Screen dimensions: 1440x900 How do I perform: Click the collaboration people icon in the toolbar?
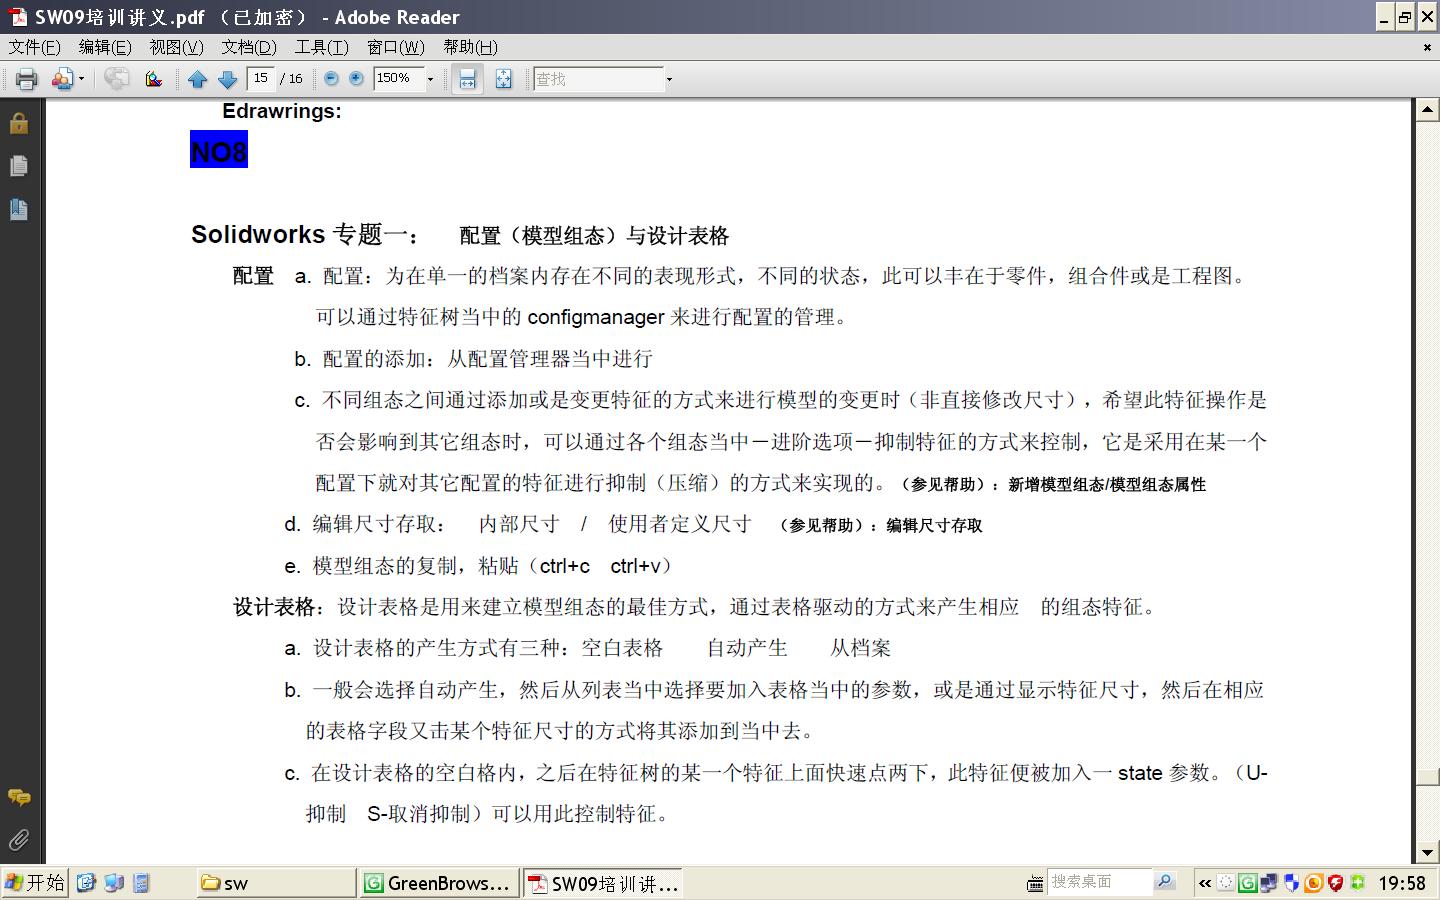click(62, 79)
